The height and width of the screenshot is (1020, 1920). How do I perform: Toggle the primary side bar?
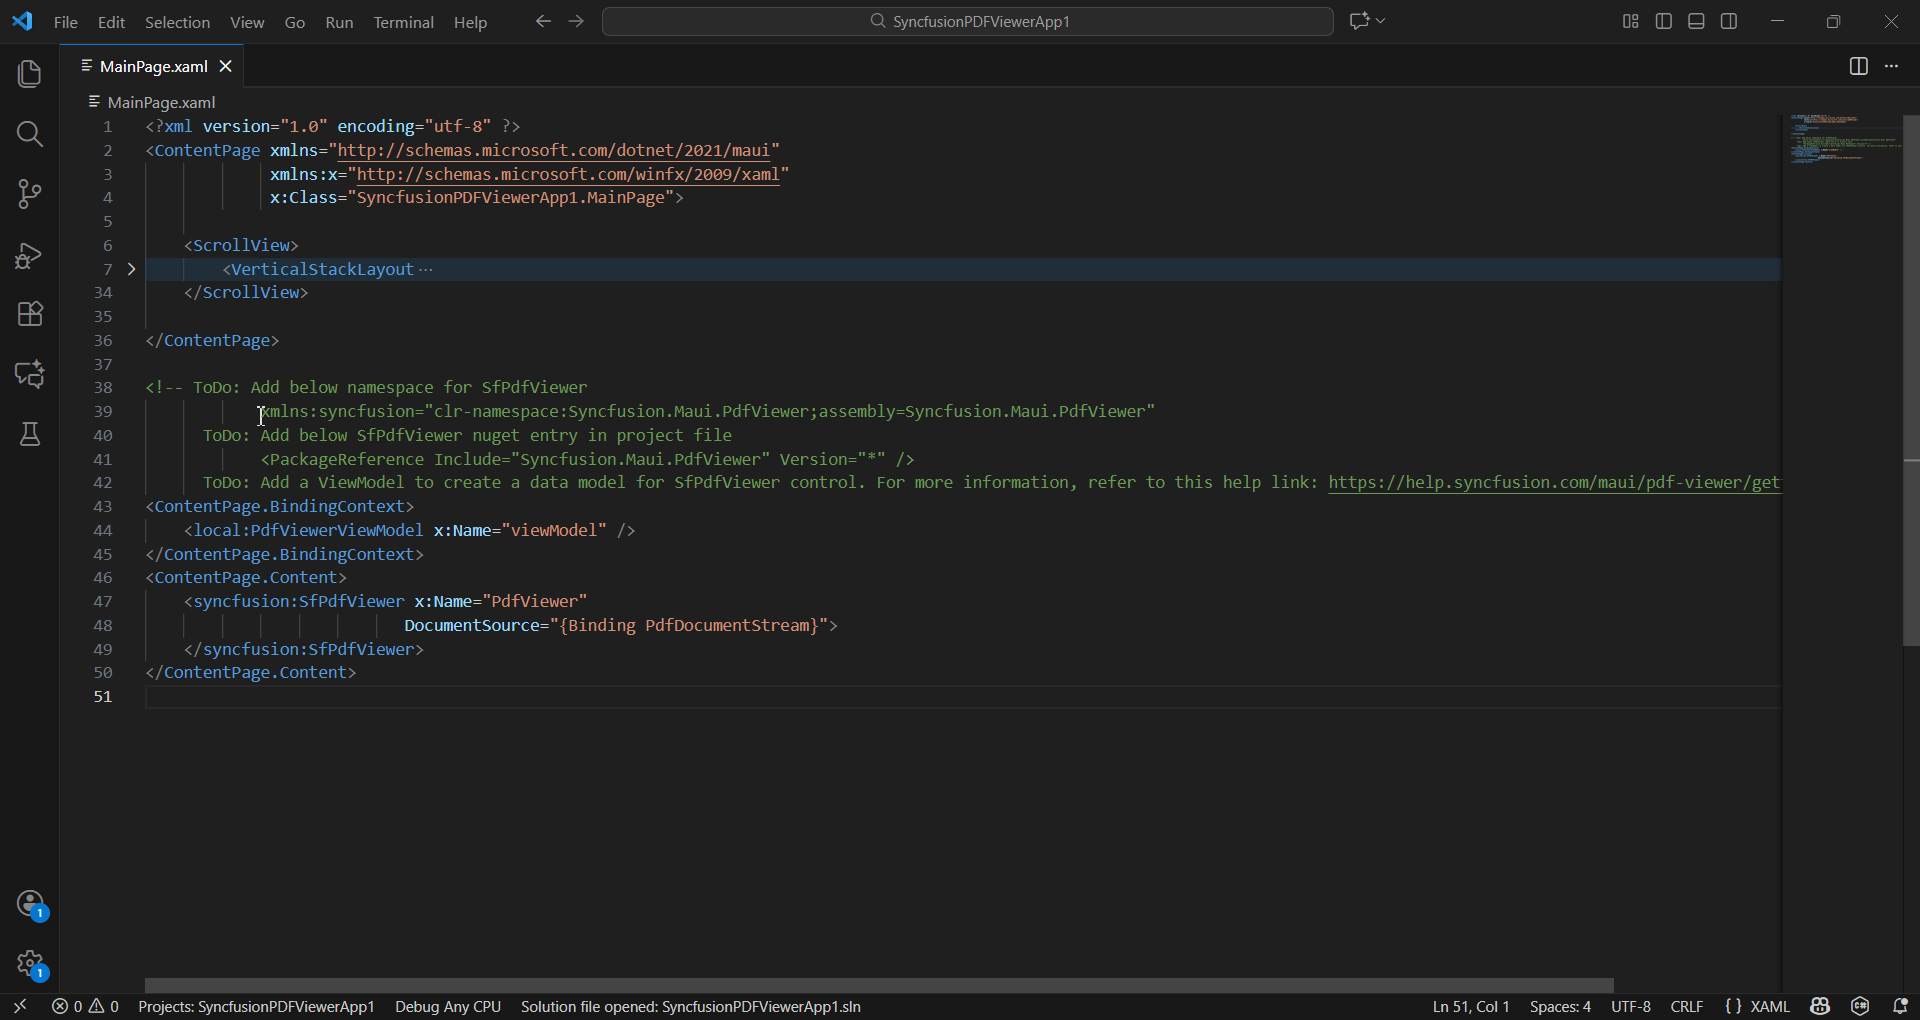[1663, 21]
